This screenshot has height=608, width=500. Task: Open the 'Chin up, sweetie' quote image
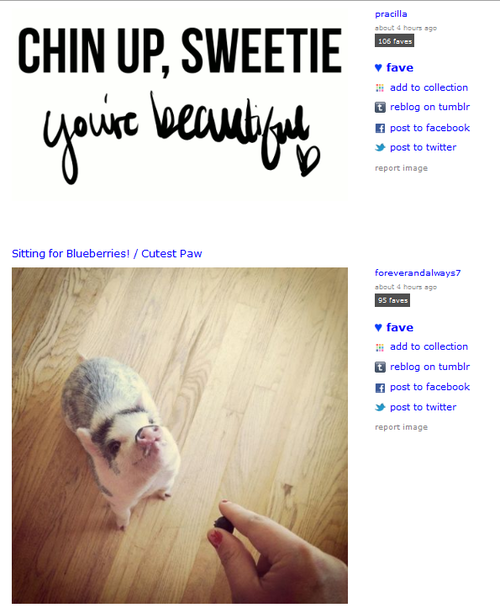(180, 105)
